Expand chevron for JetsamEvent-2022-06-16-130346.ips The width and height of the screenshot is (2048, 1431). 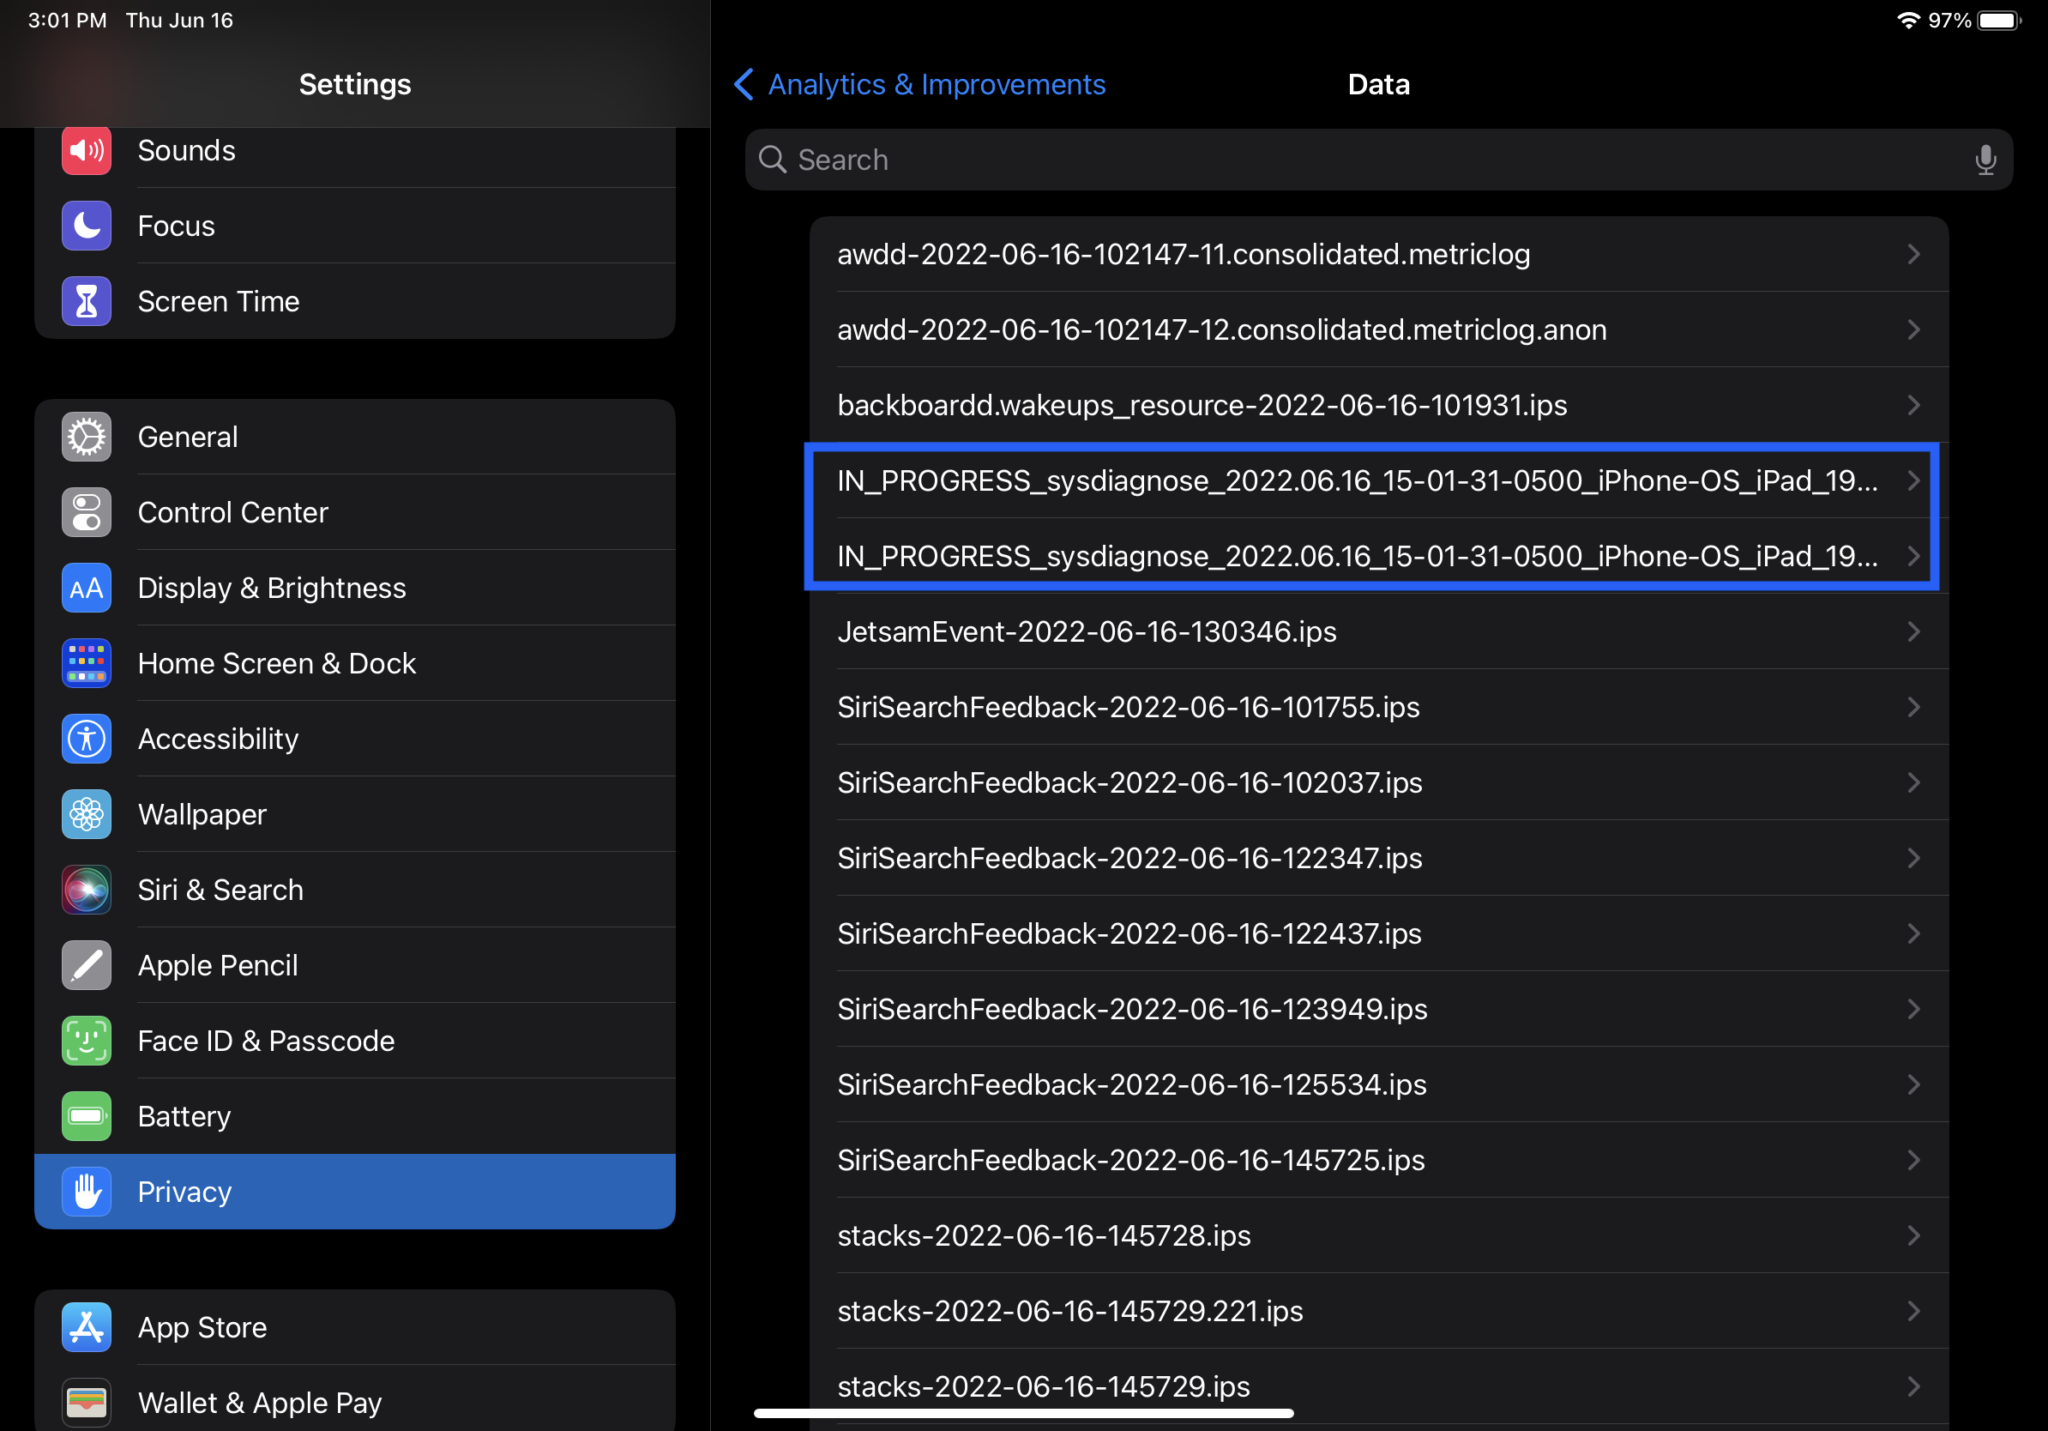pyautogui.click(x=1913, y=632)
